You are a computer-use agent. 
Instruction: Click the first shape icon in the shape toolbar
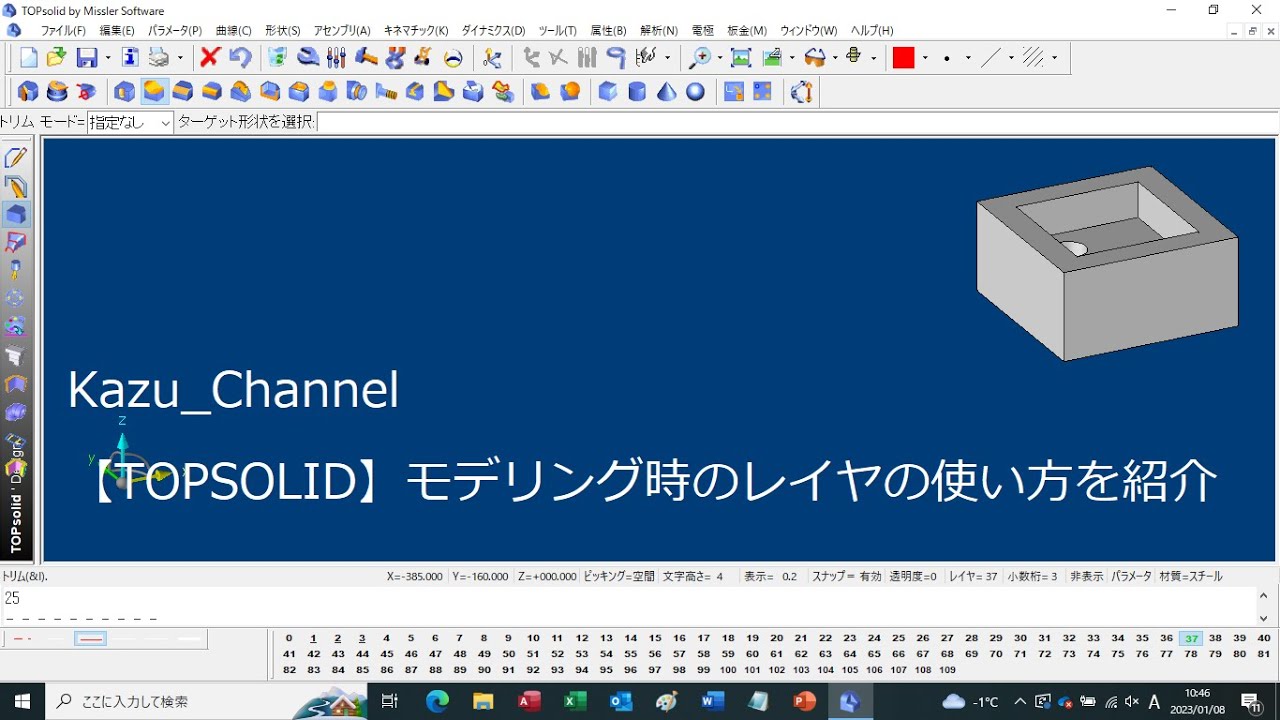28,92
